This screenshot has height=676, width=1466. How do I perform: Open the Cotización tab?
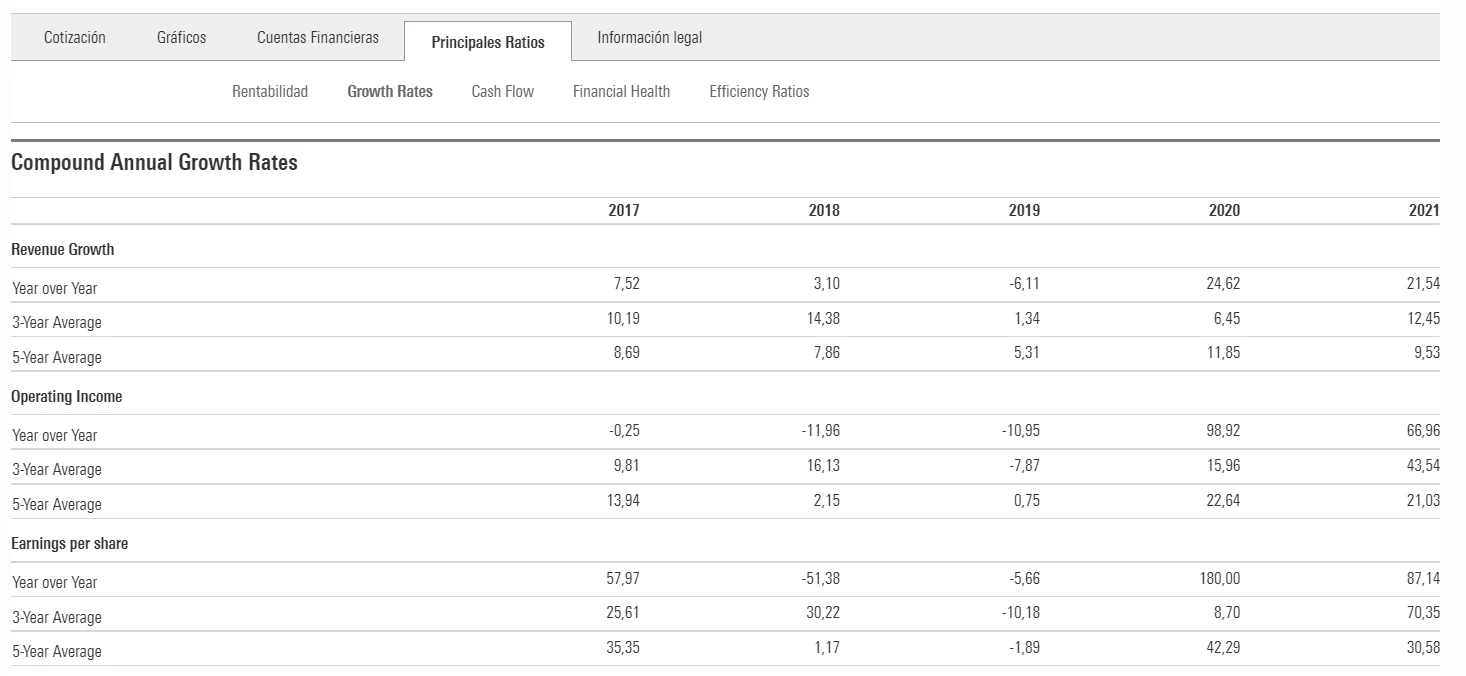click(x=74, y=38)
